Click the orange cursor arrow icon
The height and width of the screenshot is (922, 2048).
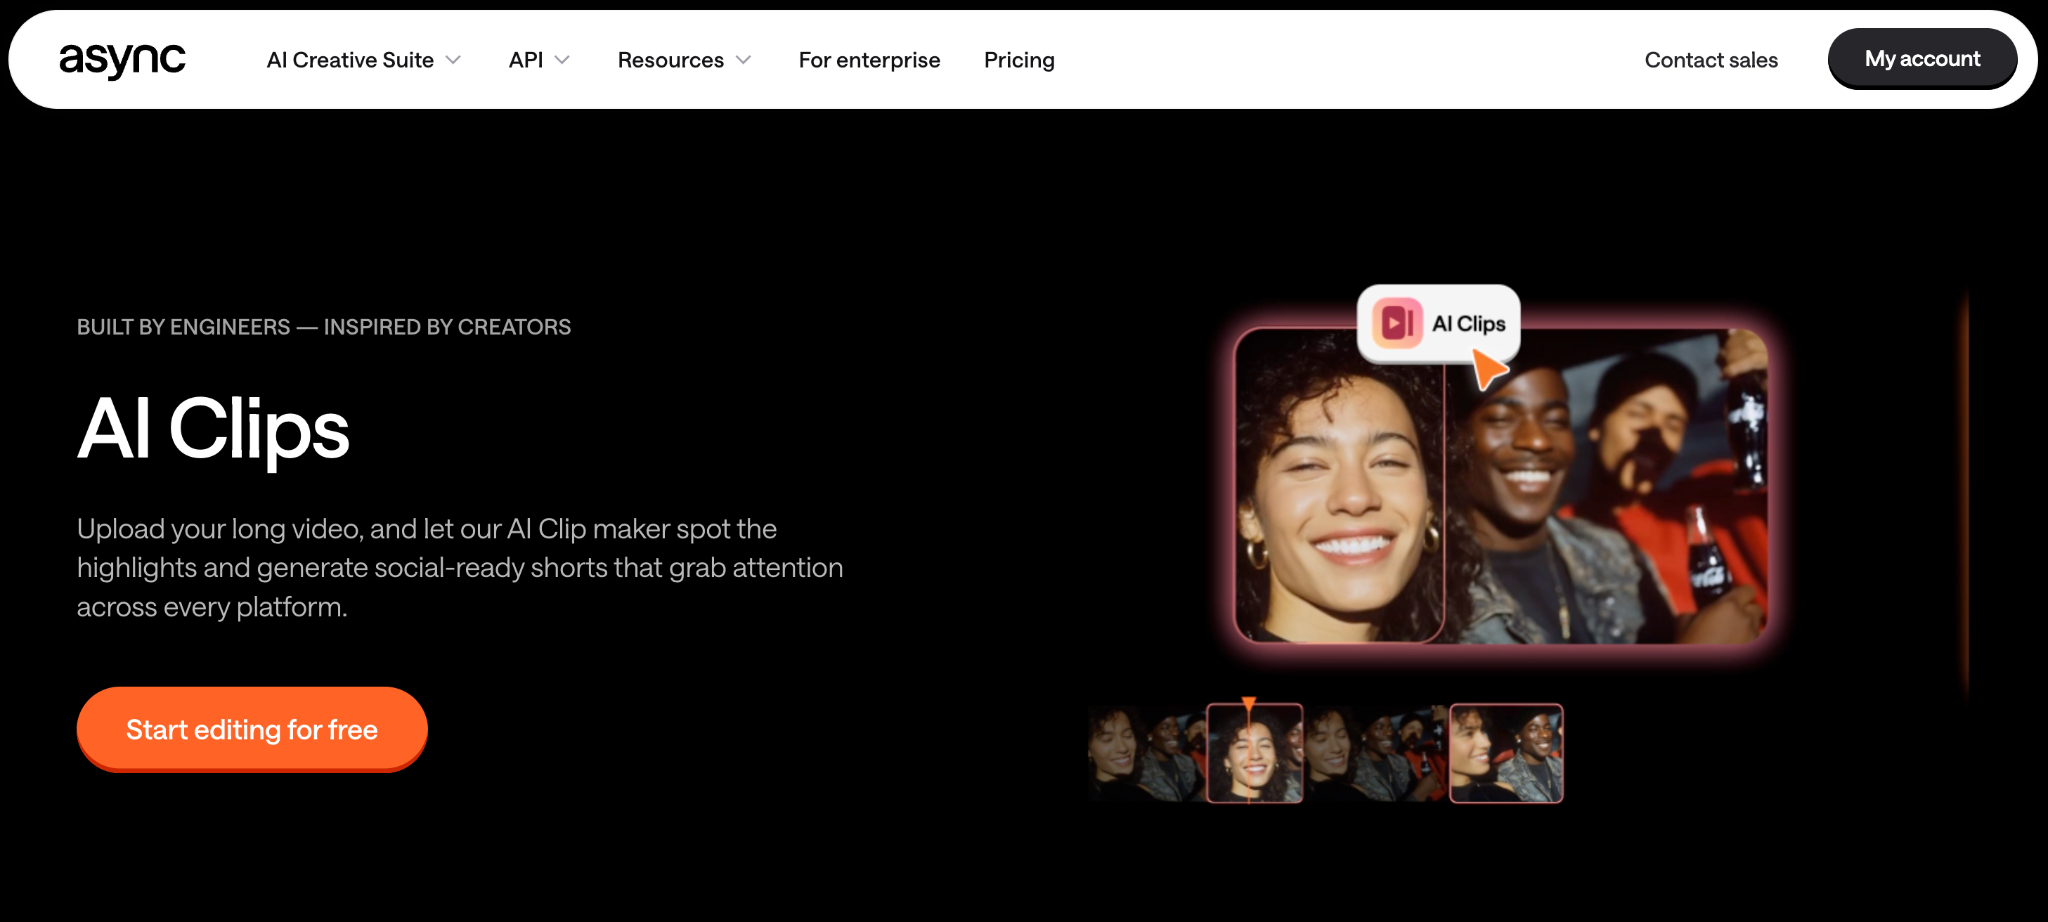[x=1488, y=369]
